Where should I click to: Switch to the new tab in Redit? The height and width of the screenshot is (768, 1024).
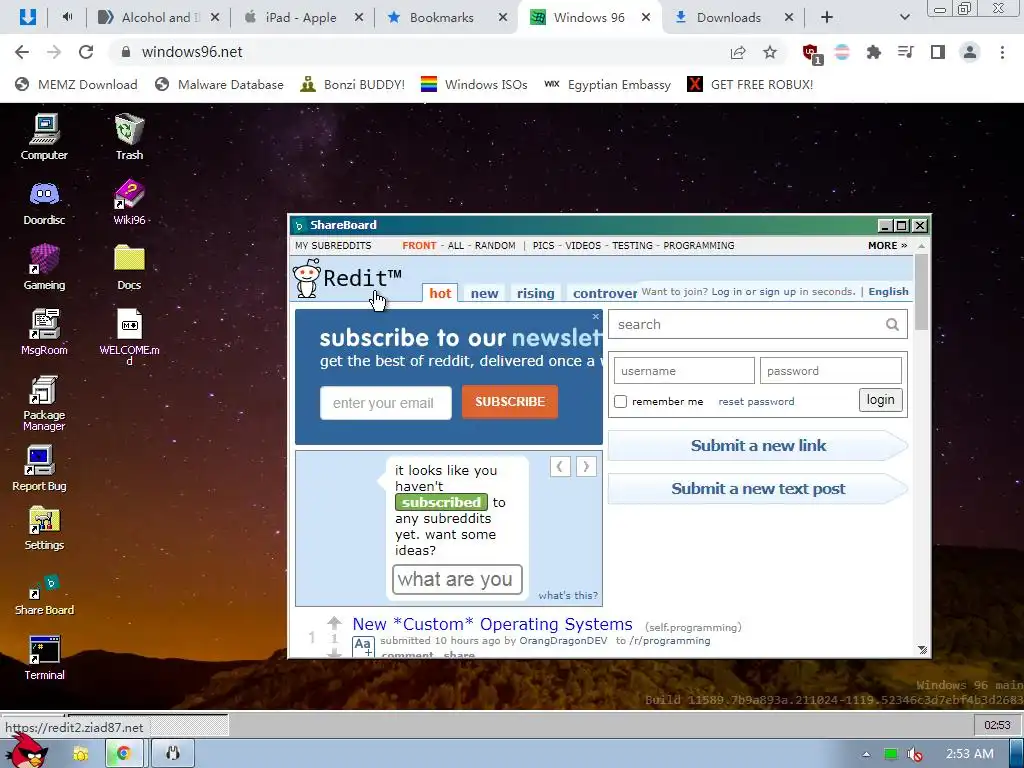[485, 293]
